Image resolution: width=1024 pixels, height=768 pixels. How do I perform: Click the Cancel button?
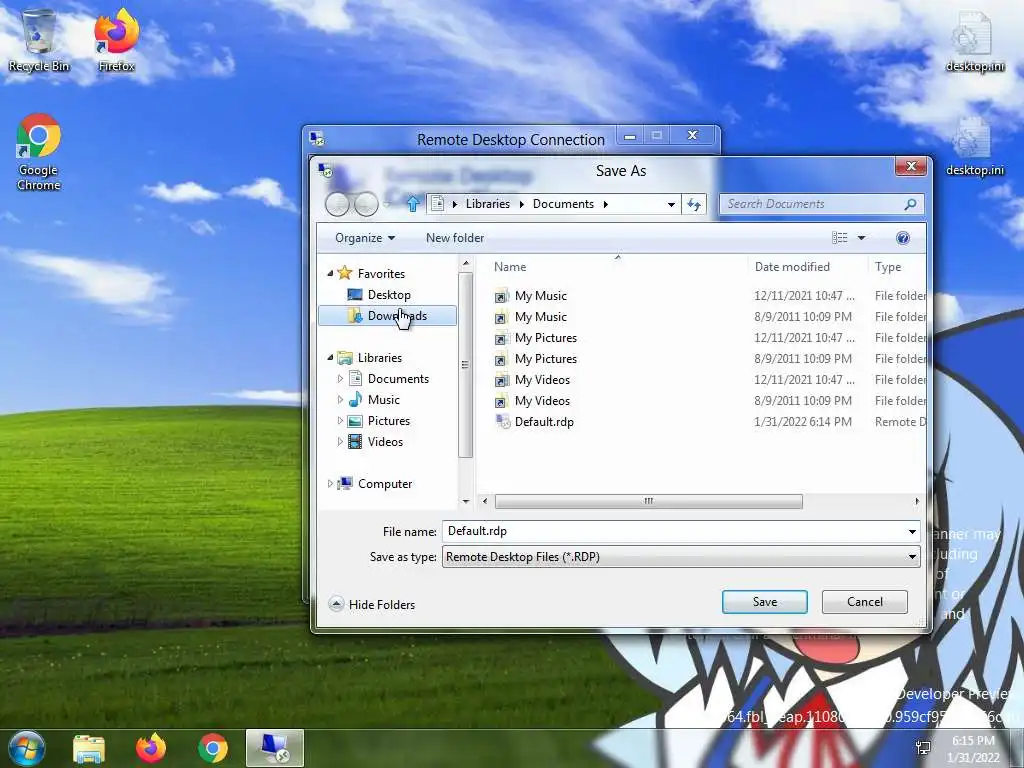[x=865, y=601]
